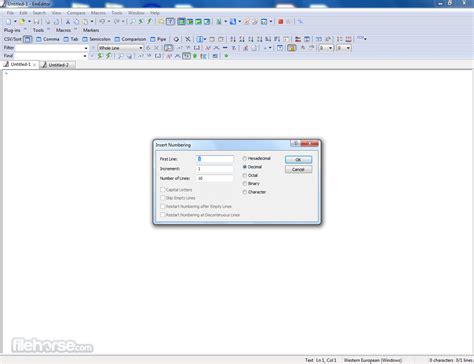Click green Find Next icon in Find toolbar
Image resolution: width=474 pixels, height=364 pixels.
(x=100, y=56)
